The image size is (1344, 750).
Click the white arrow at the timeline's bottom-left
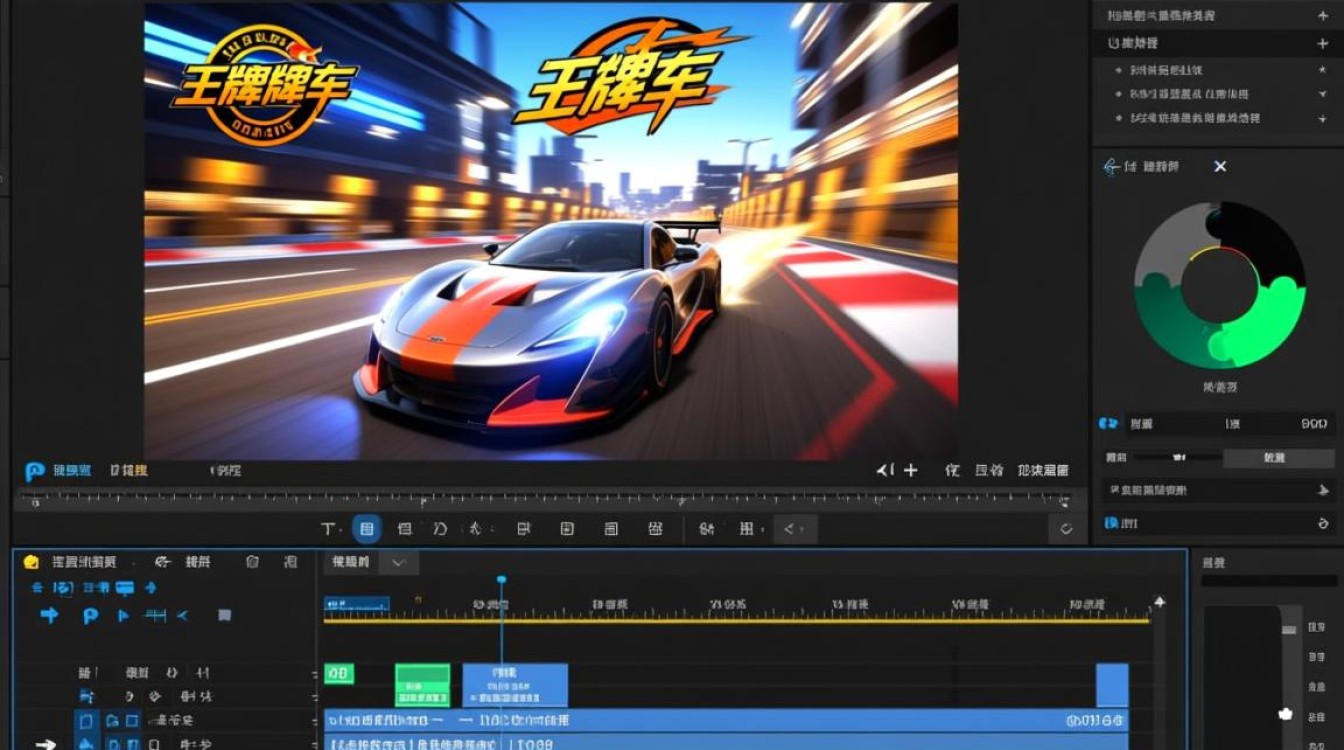pos(47,743)
